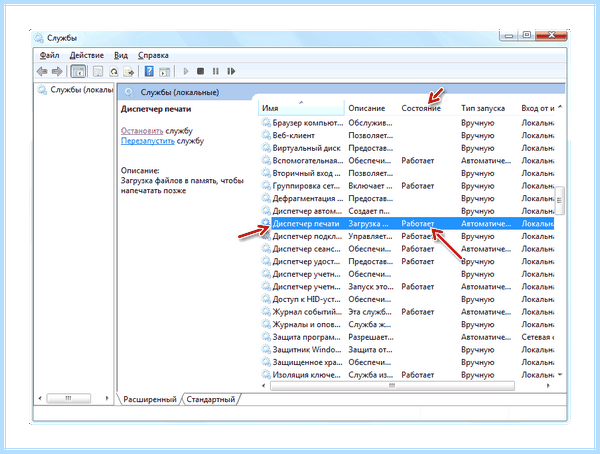This screenshot has height=454, width=600.
Task: Select the Вторичный вход service row
Action: point(408,173)
